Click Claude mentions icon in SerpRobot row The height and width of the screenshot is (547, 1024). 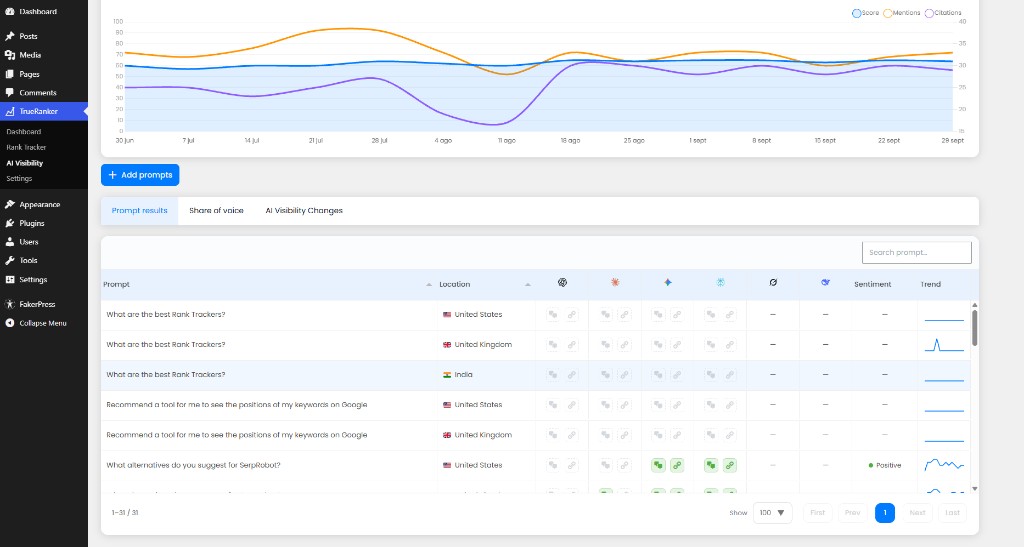tap(605, 465)
